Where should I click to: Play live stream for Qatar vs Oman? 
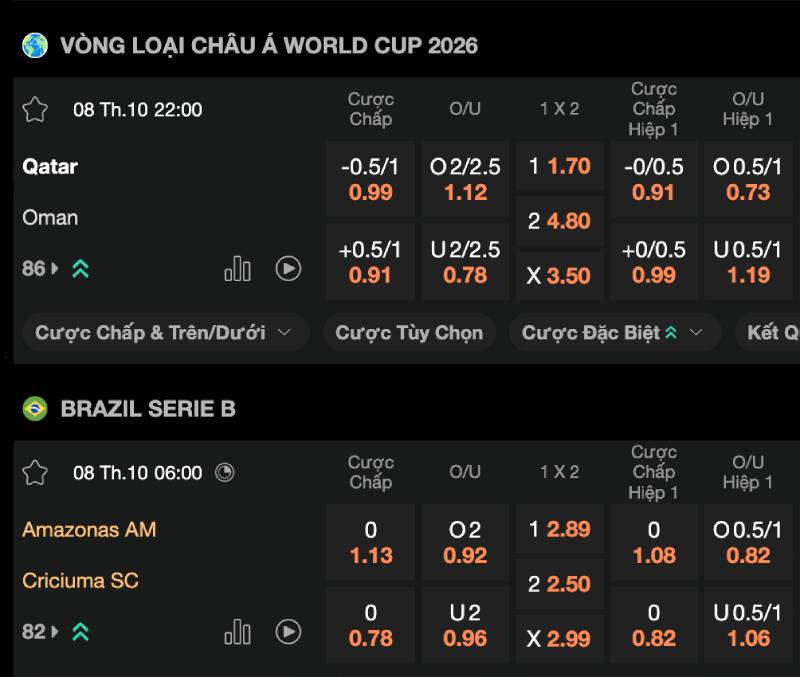point(288,268)
